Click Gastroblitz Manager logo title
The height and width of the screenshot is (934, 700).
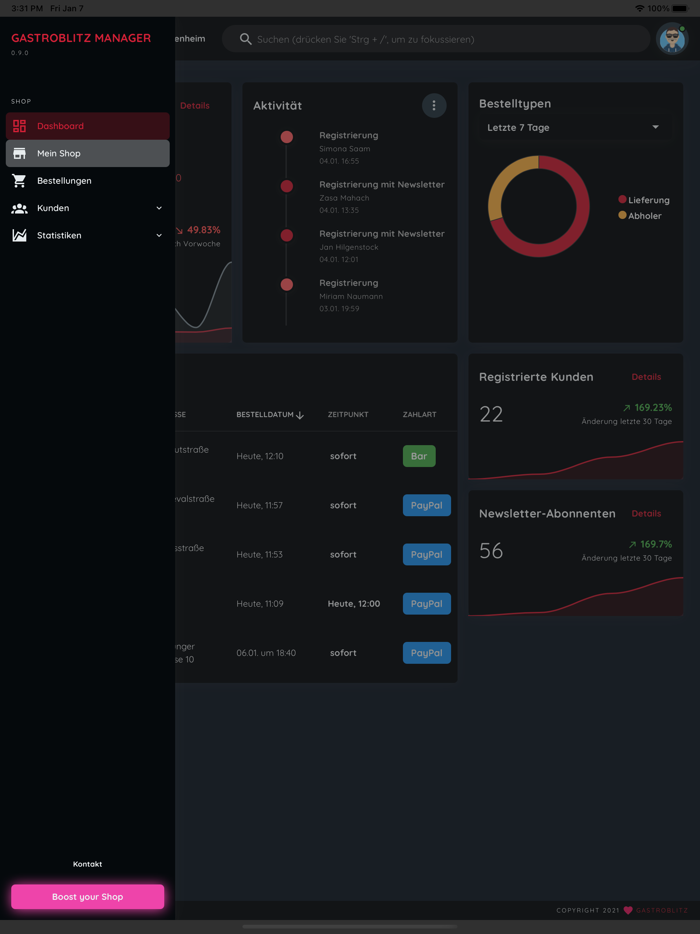click(81, 38)
